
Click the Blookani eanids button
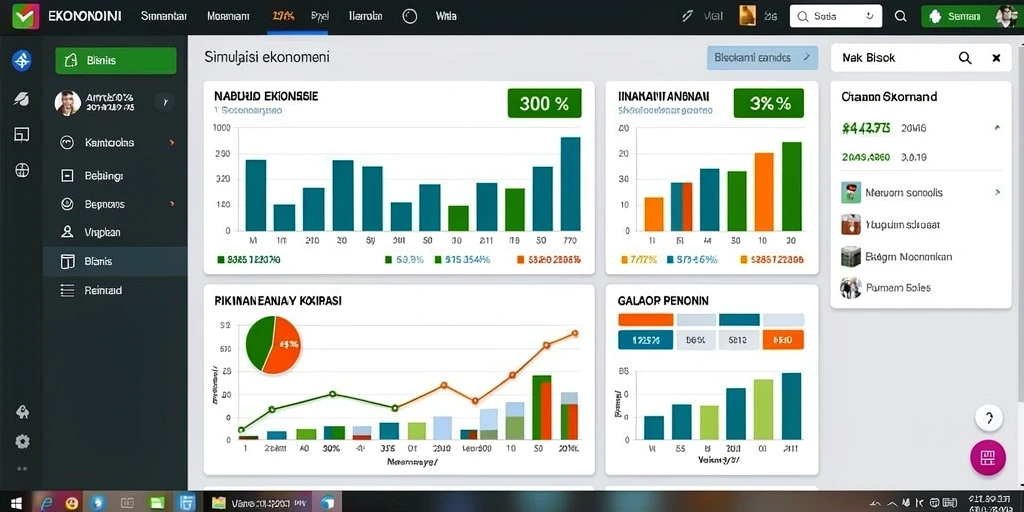point(762,57)
